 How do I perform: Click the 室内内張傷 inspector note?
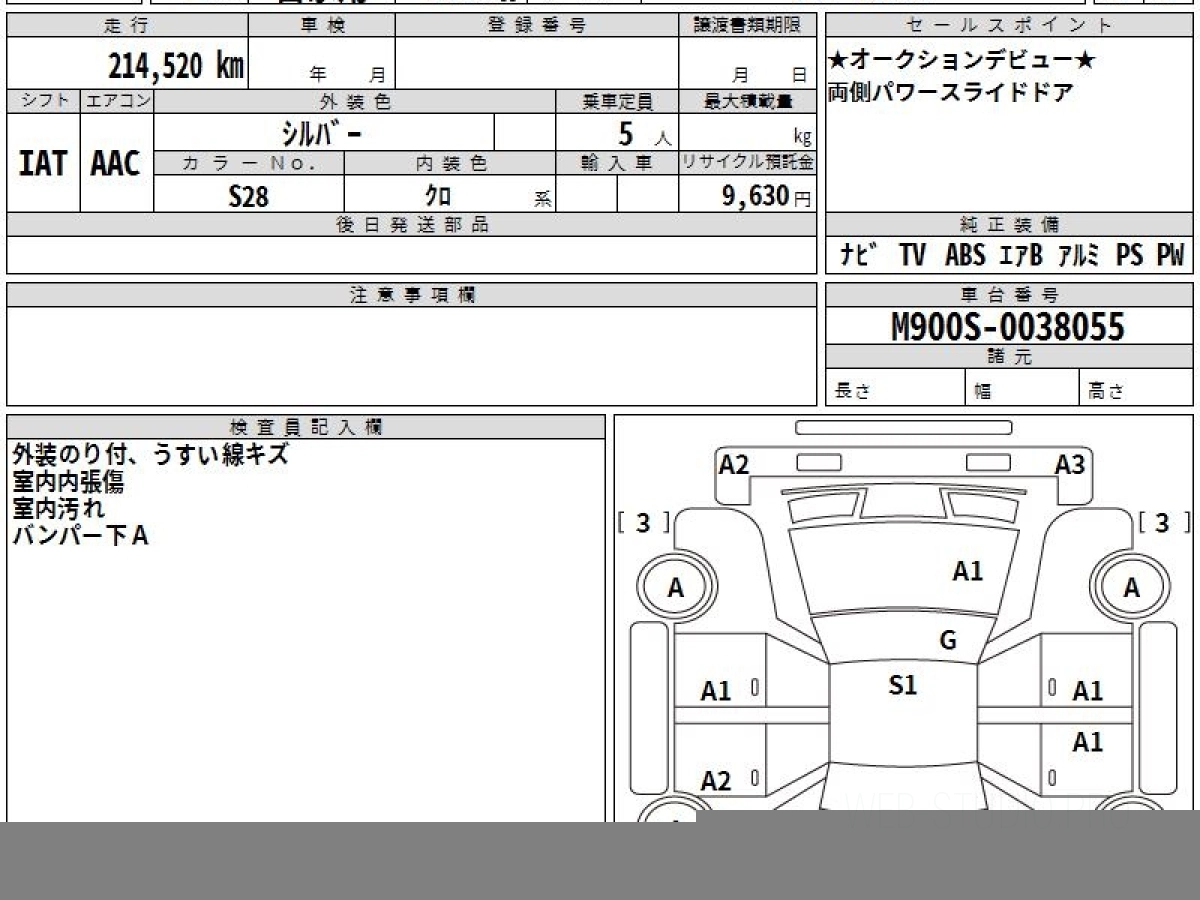click(68, 482)
